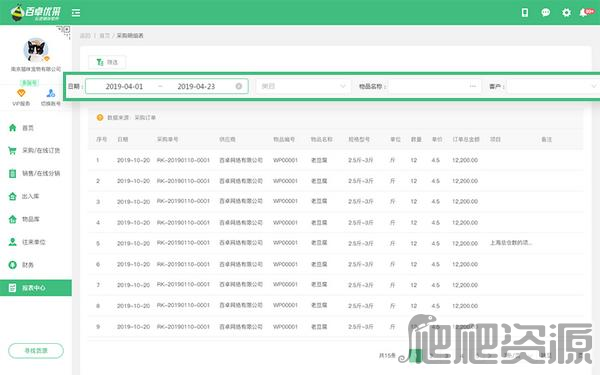This screenshot has height=375, width=600.
Task: Click the 筛选 filter button
Action: [107, 62]
